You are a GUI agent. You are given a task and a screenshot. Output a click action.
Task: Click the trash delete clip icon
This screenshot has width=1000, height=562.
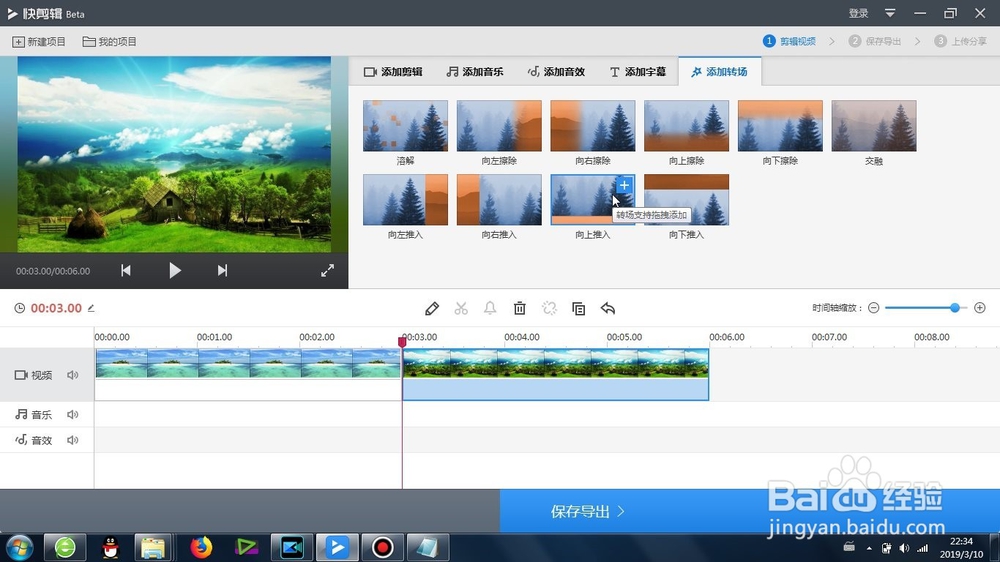click(520, 309)
